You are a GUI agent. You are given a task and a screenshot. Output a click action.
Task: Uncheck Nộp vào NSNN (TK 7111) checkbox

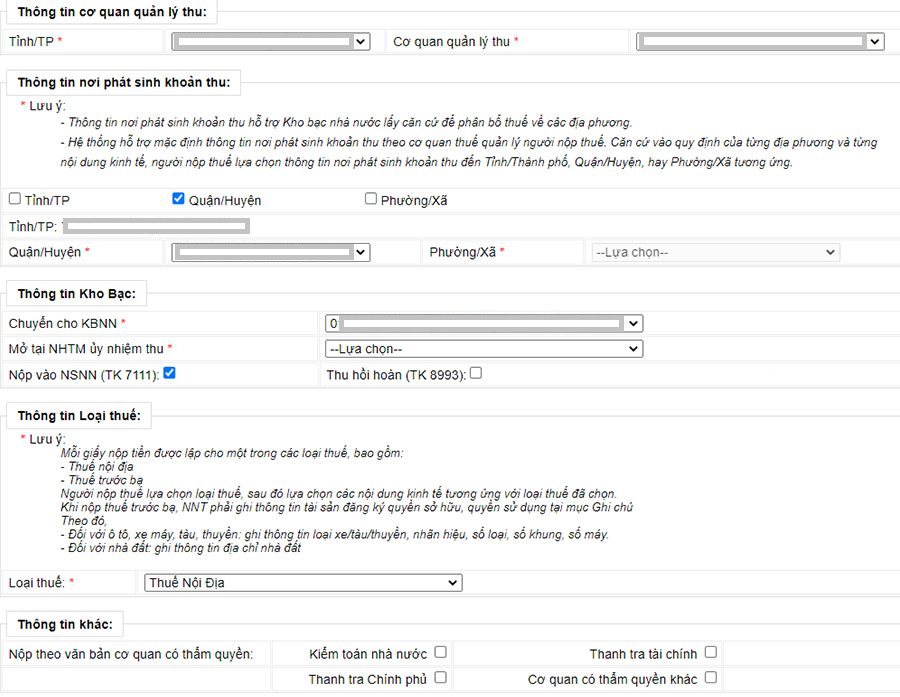170,374
